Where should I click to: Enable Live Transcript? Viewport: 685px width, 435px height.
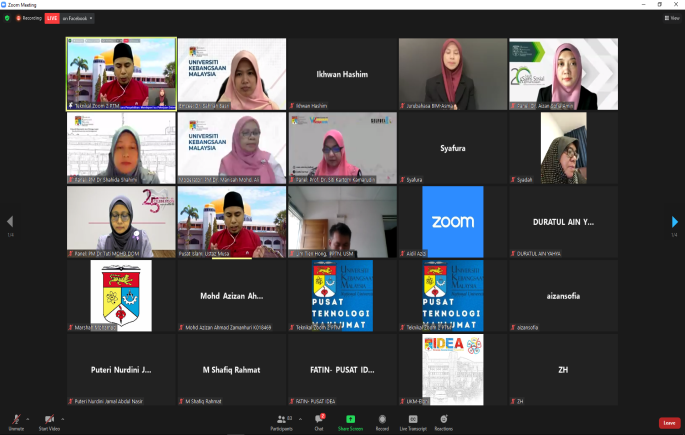tap(413, 420)
